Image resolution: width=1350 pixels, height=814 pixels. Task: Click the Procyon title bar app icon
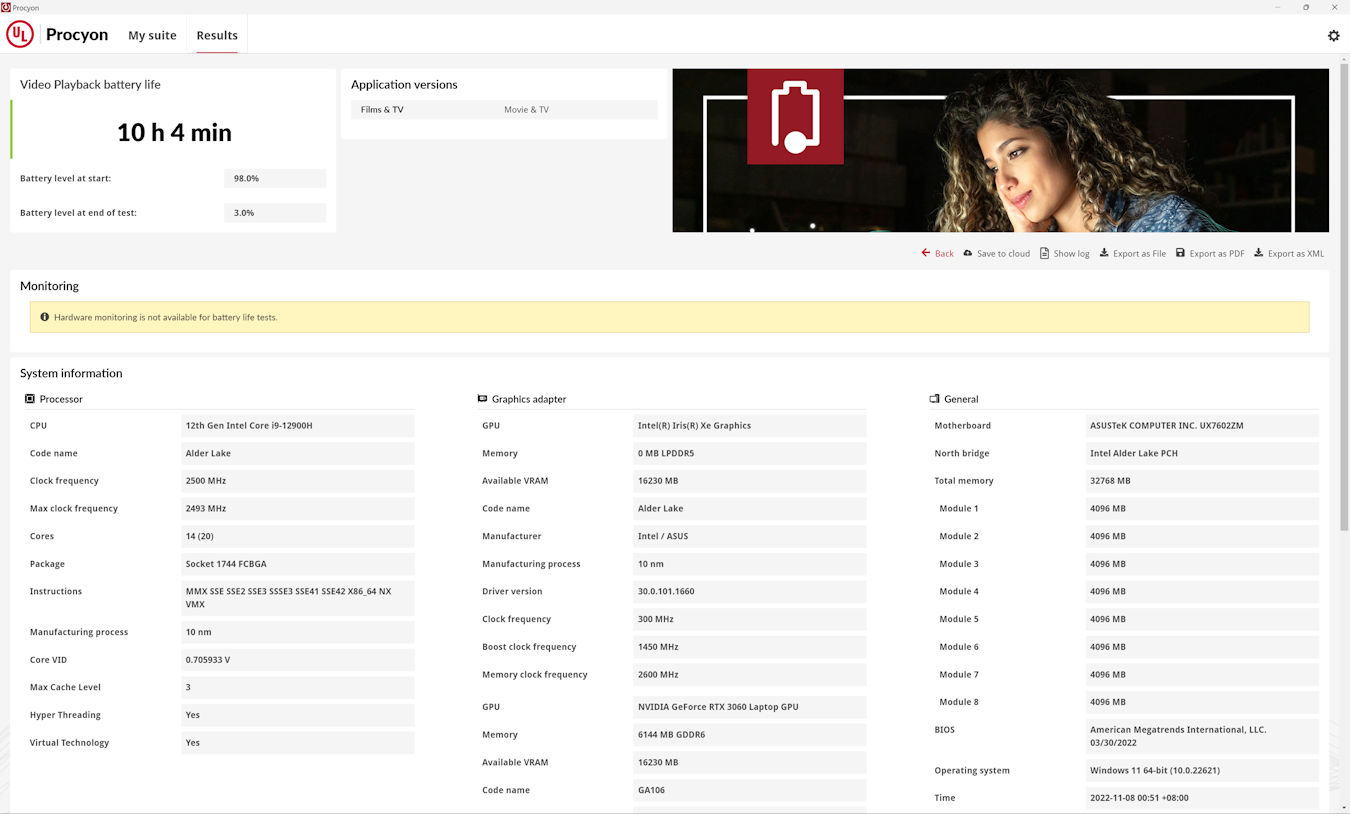6,7
